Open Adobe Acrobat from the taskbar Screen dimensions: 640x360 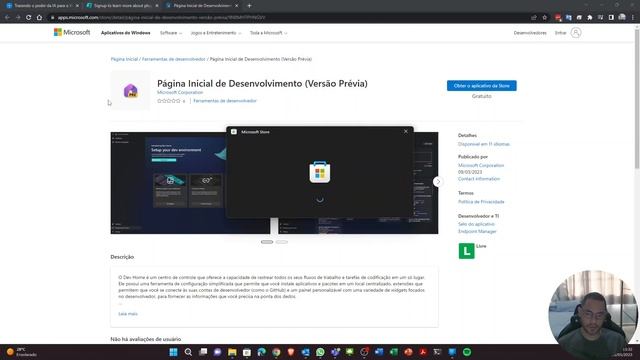423,352
